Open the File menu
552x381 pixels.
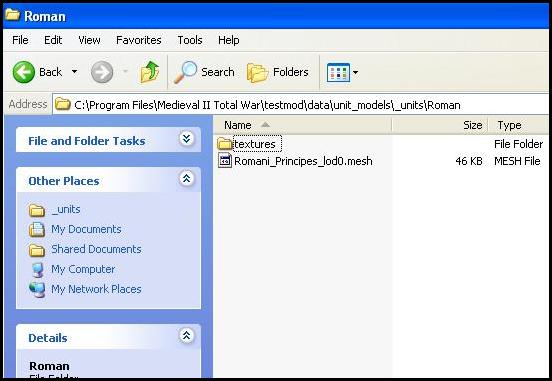click(20, 40)
